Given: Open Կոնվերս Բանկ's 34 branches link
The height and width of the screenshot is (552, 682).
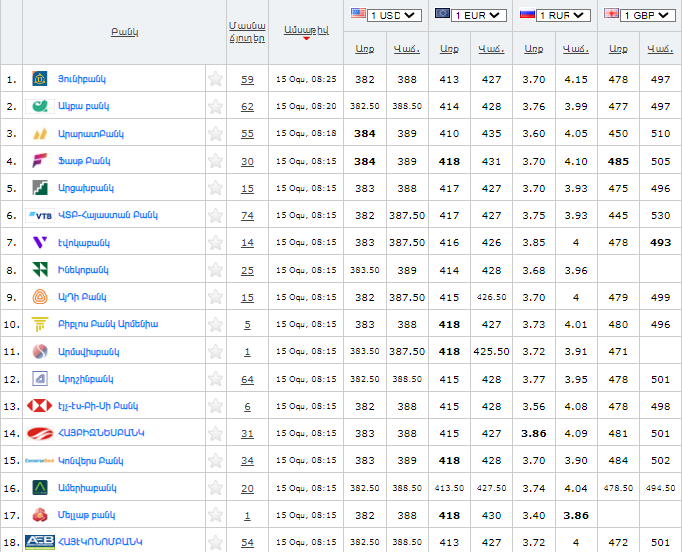Looking at the screenshot, I should pyautogui.click(x=247, y=461).
